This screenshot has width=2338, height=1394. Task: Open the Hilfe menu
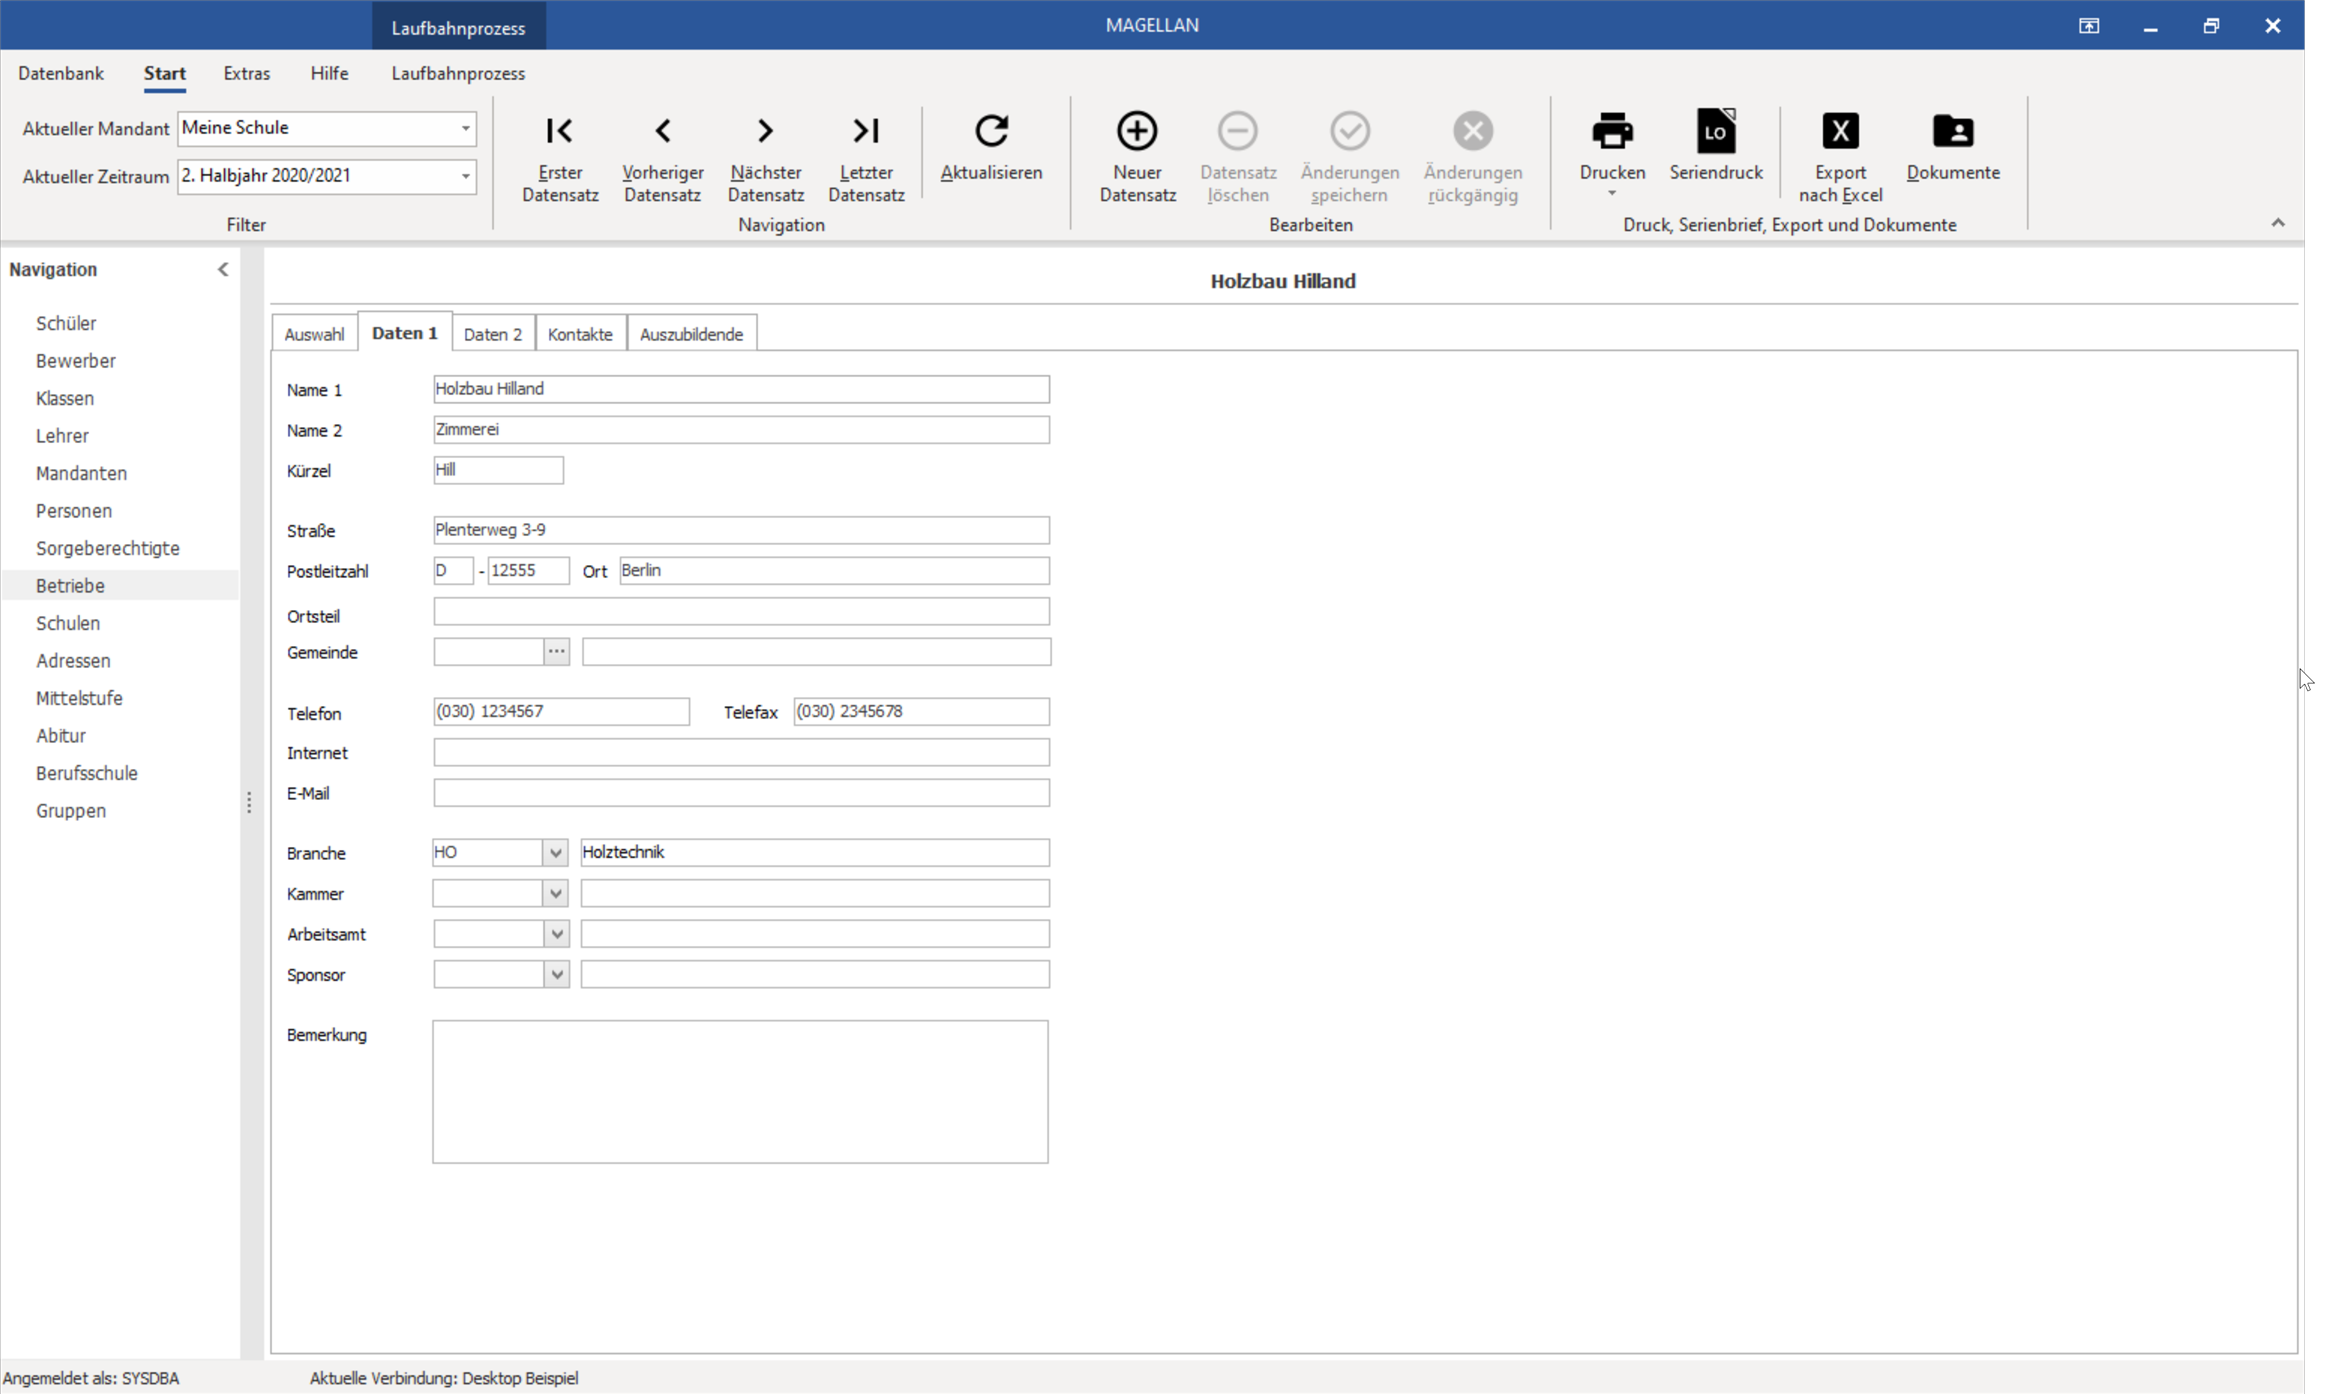pyautogui.click(x=329, y=73)
